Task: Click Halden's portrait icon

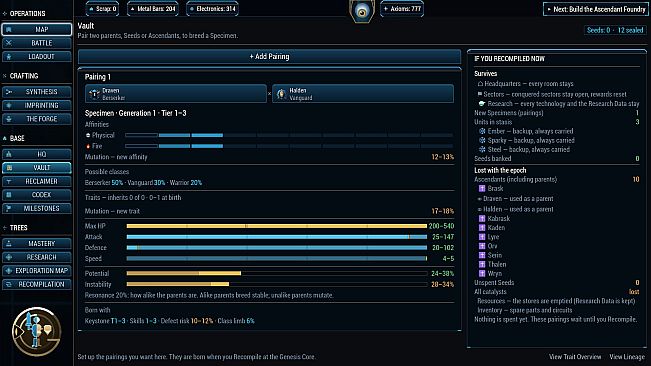Action: [281, 94]
